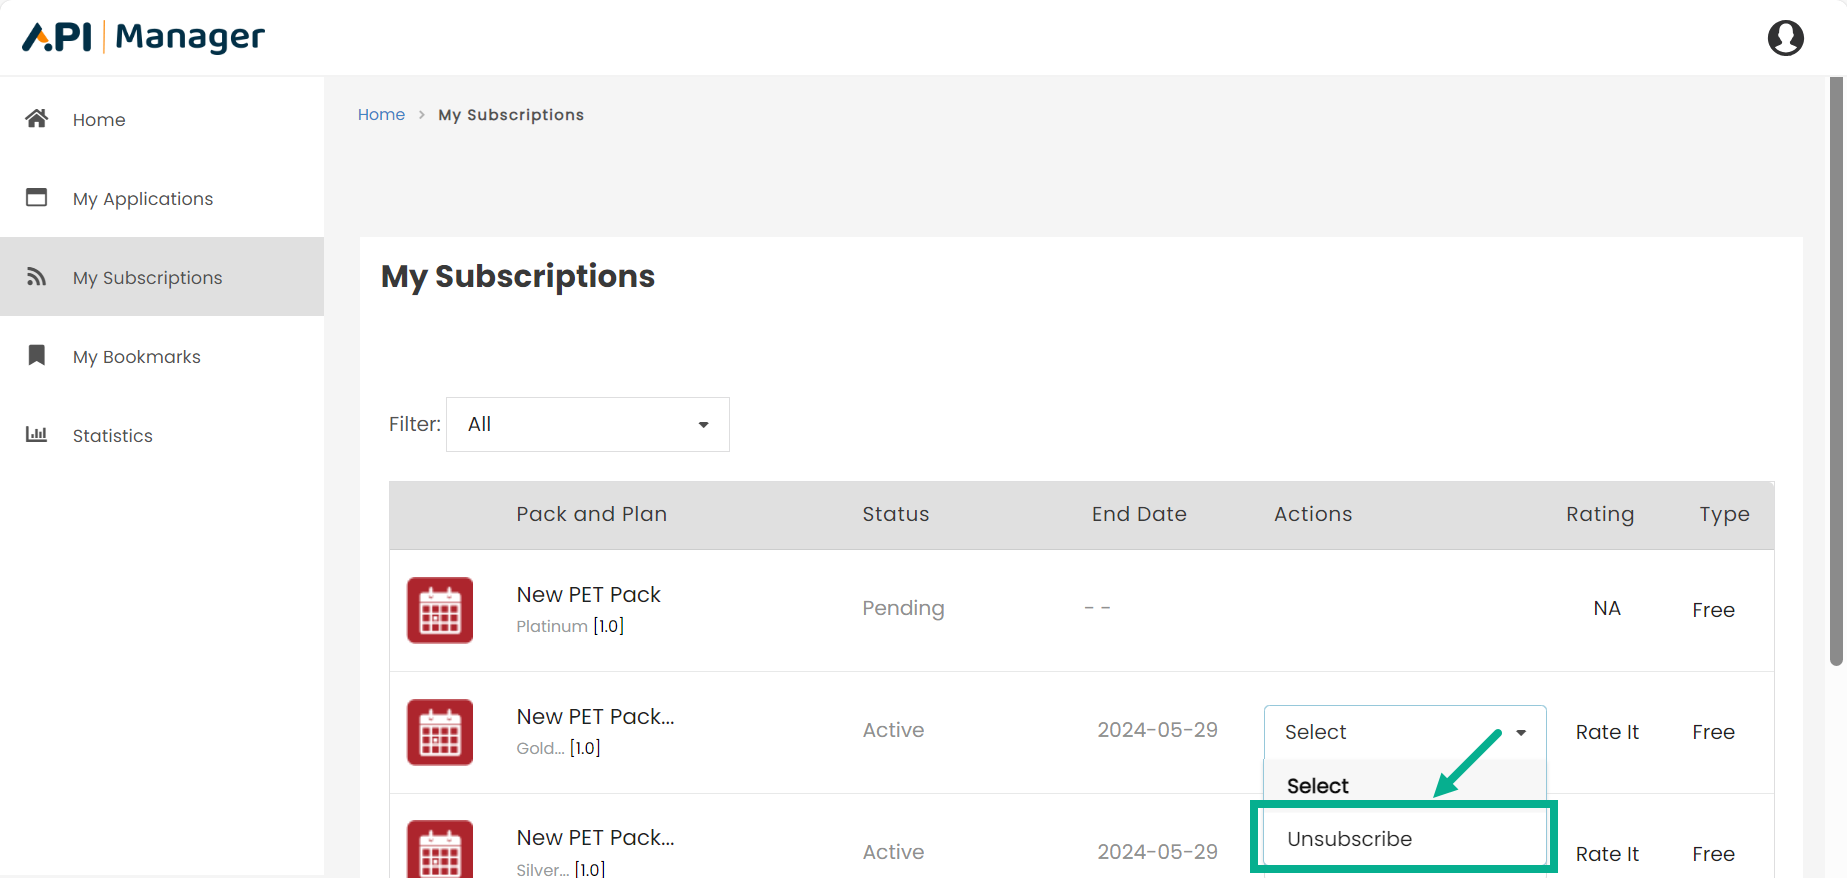Click the My Applications window icon

click(37, 198)
